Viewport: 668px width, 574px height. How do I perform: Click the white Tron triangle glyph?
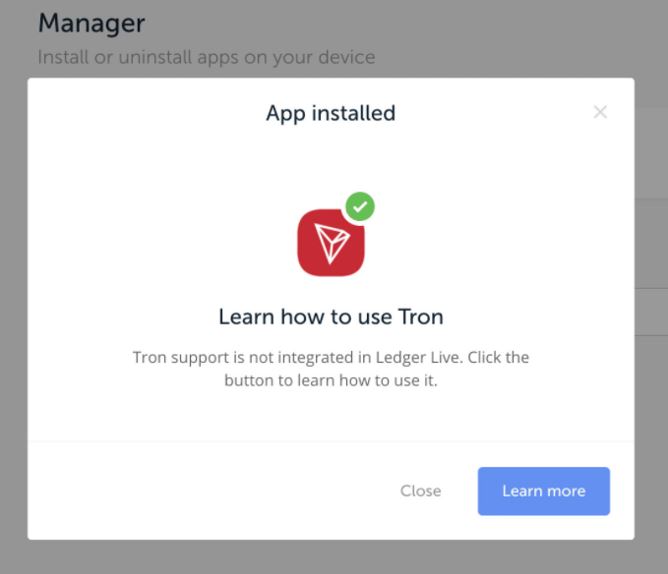pyautogui.click(x=330, y=244)
